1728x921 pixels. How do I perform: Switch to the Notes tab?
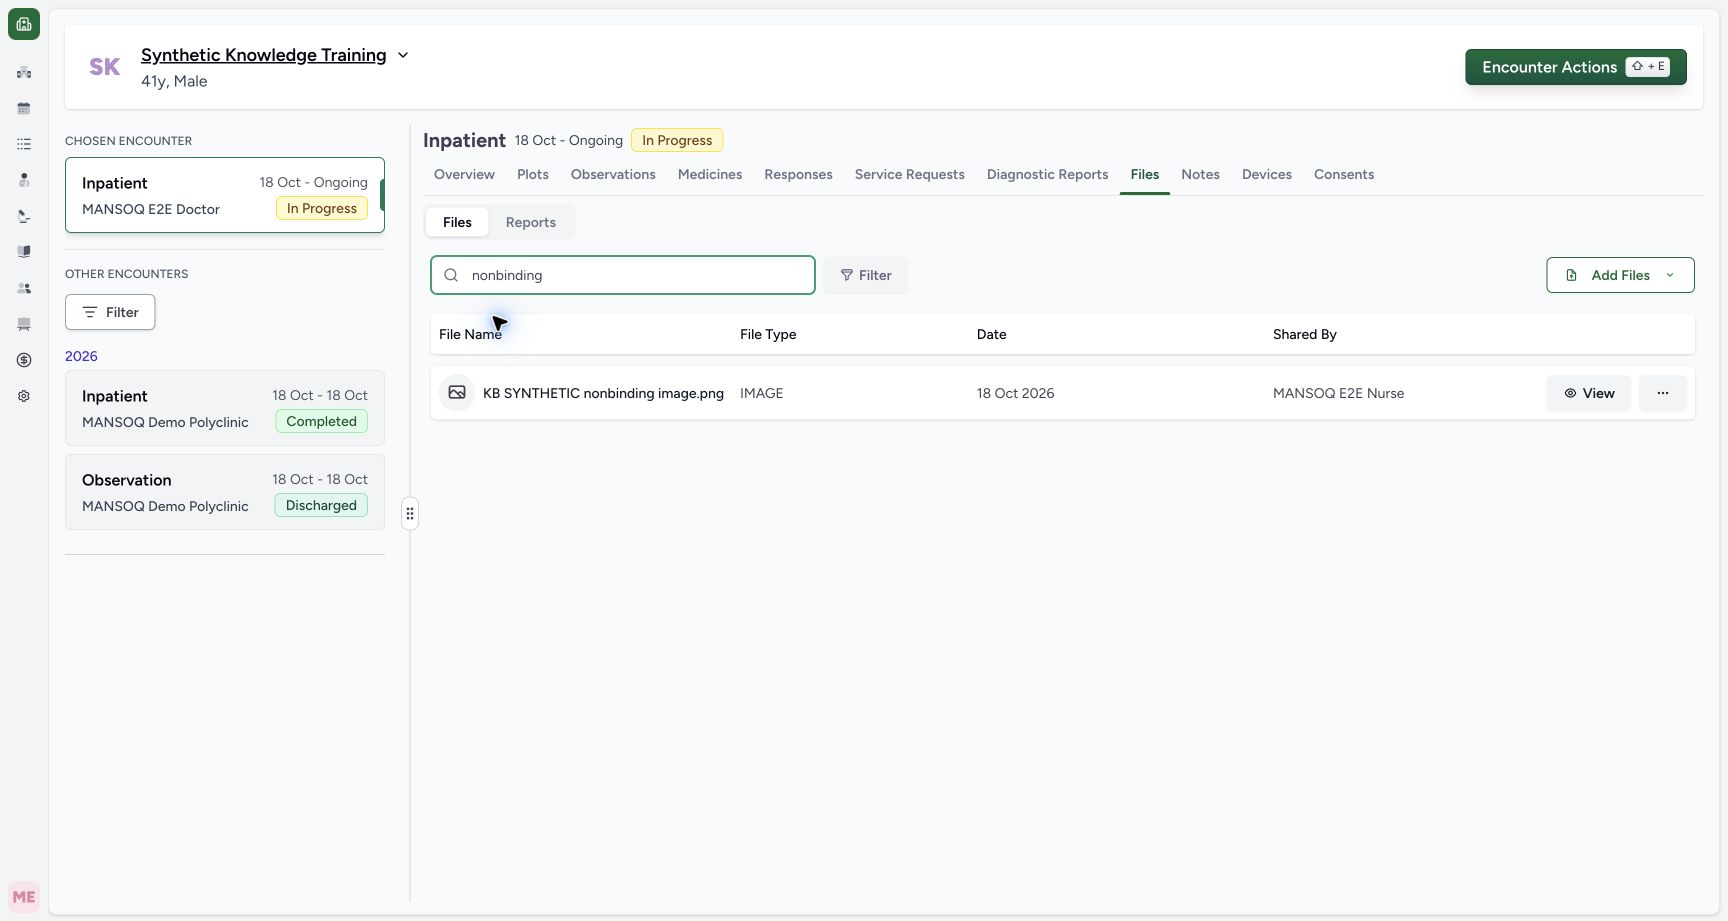coord(1200,174)
